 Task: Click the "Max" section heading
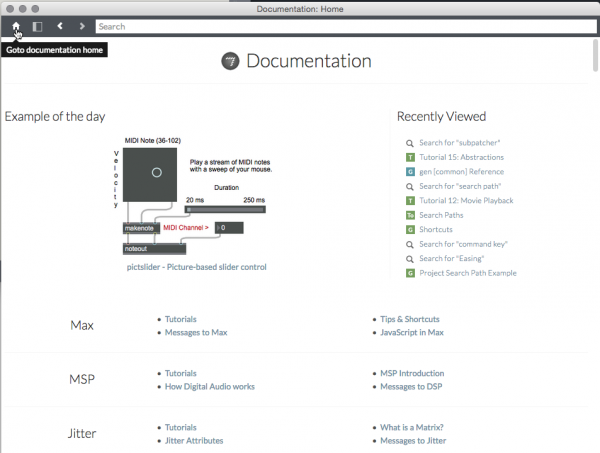point(82,326)
